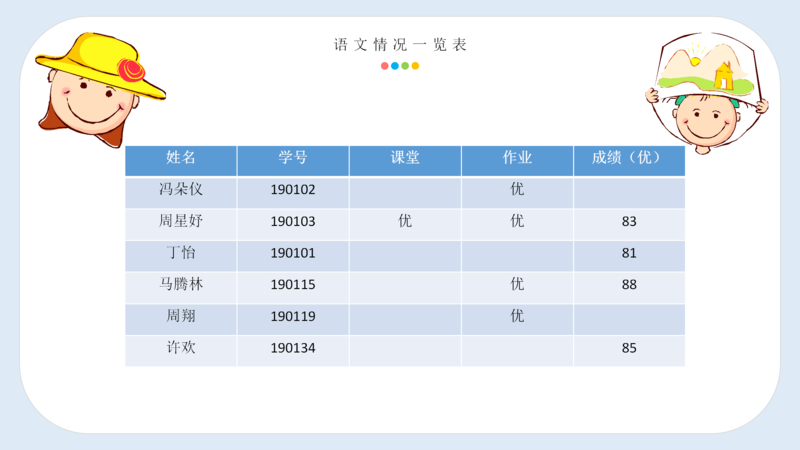Click the name cell 冯朵仪
The image size is (800, 450).
[x=181, y=192]
